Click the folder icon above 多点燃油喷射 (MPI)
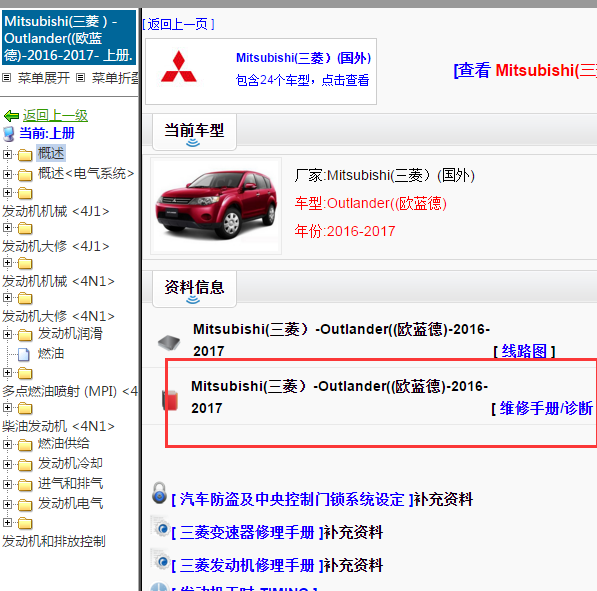597x591 pixels. (x=25, y=373)
